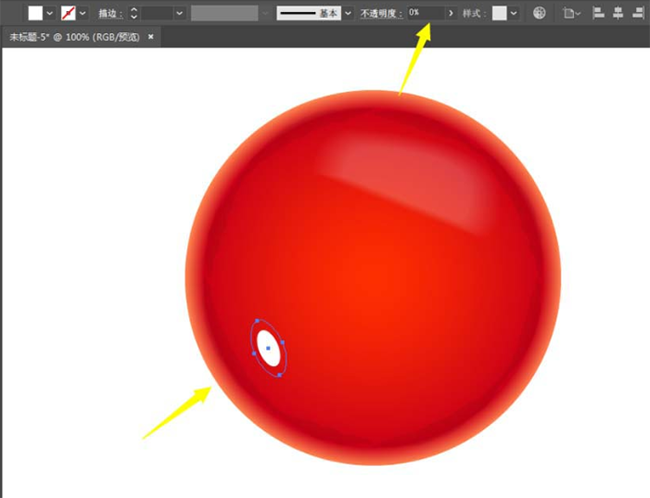Image resolution: width=650 pixels, height=498 pixels.
Task: Open the brush definition dropdown arrow
Action: coord(348,13)
